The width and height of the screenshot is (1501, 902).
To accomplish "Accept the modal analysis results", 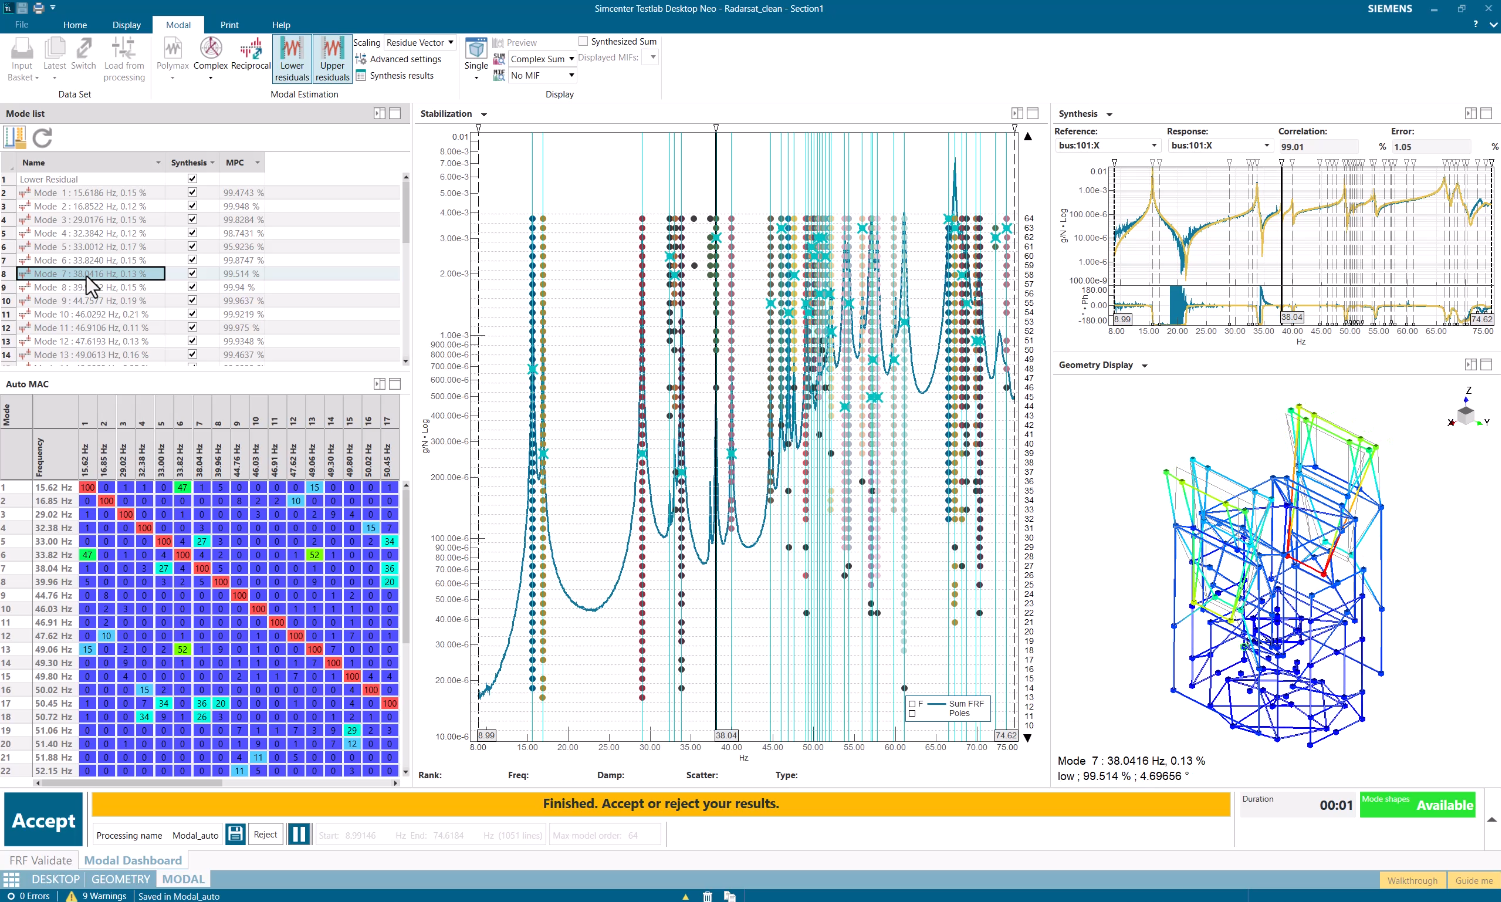I will [x=43, y=819].
